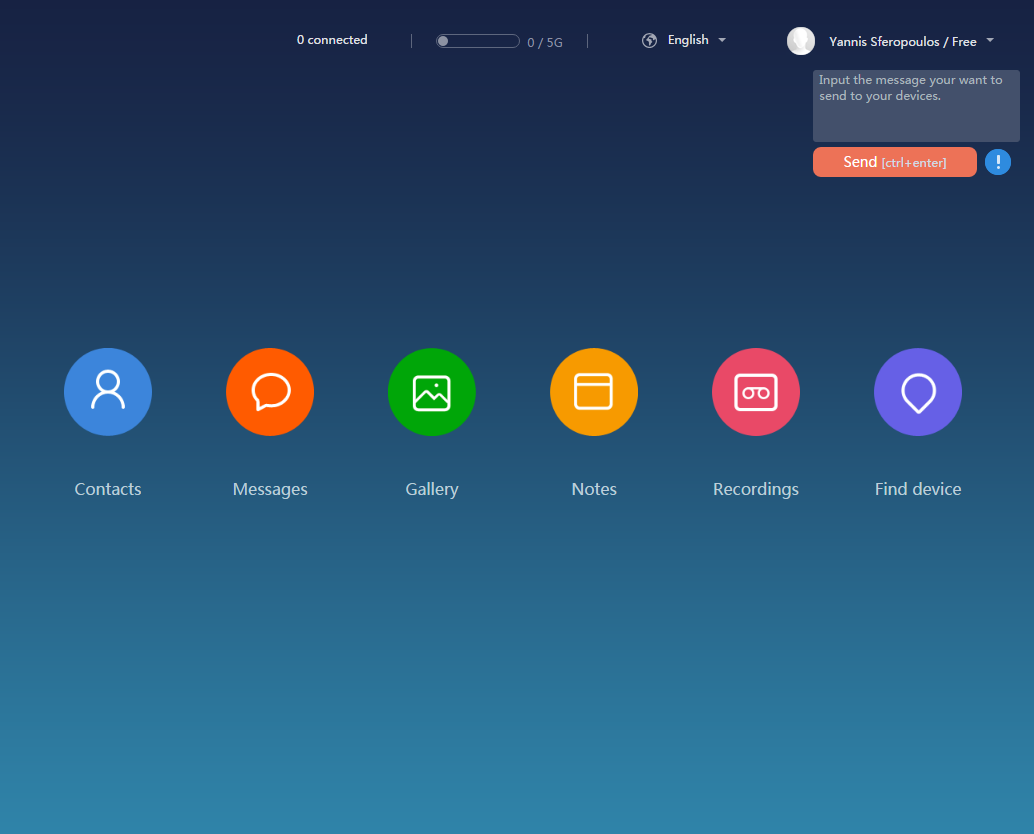Viewport: 1034px width, 834px height.
Task: Click the globe language icon
Action: 650,41
